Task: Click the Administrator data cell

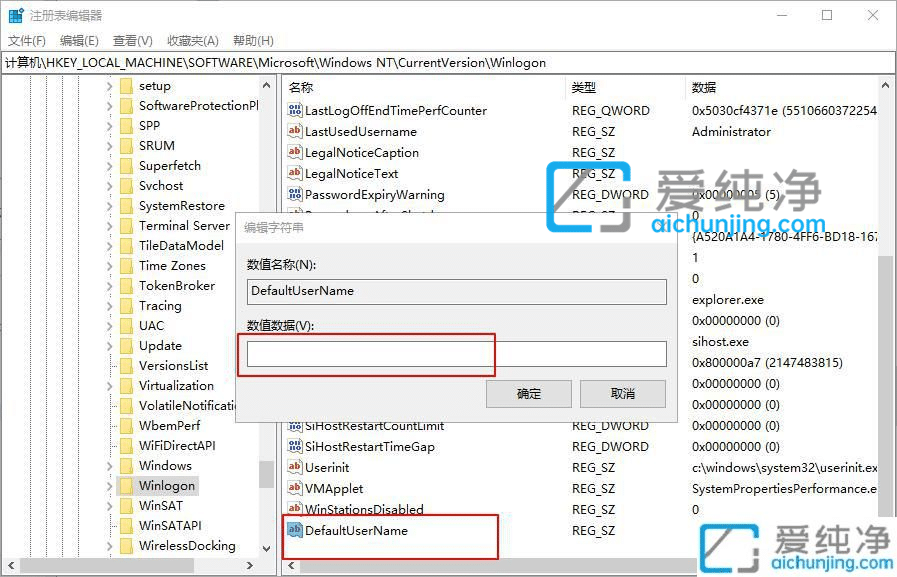Action: [731, 132]
